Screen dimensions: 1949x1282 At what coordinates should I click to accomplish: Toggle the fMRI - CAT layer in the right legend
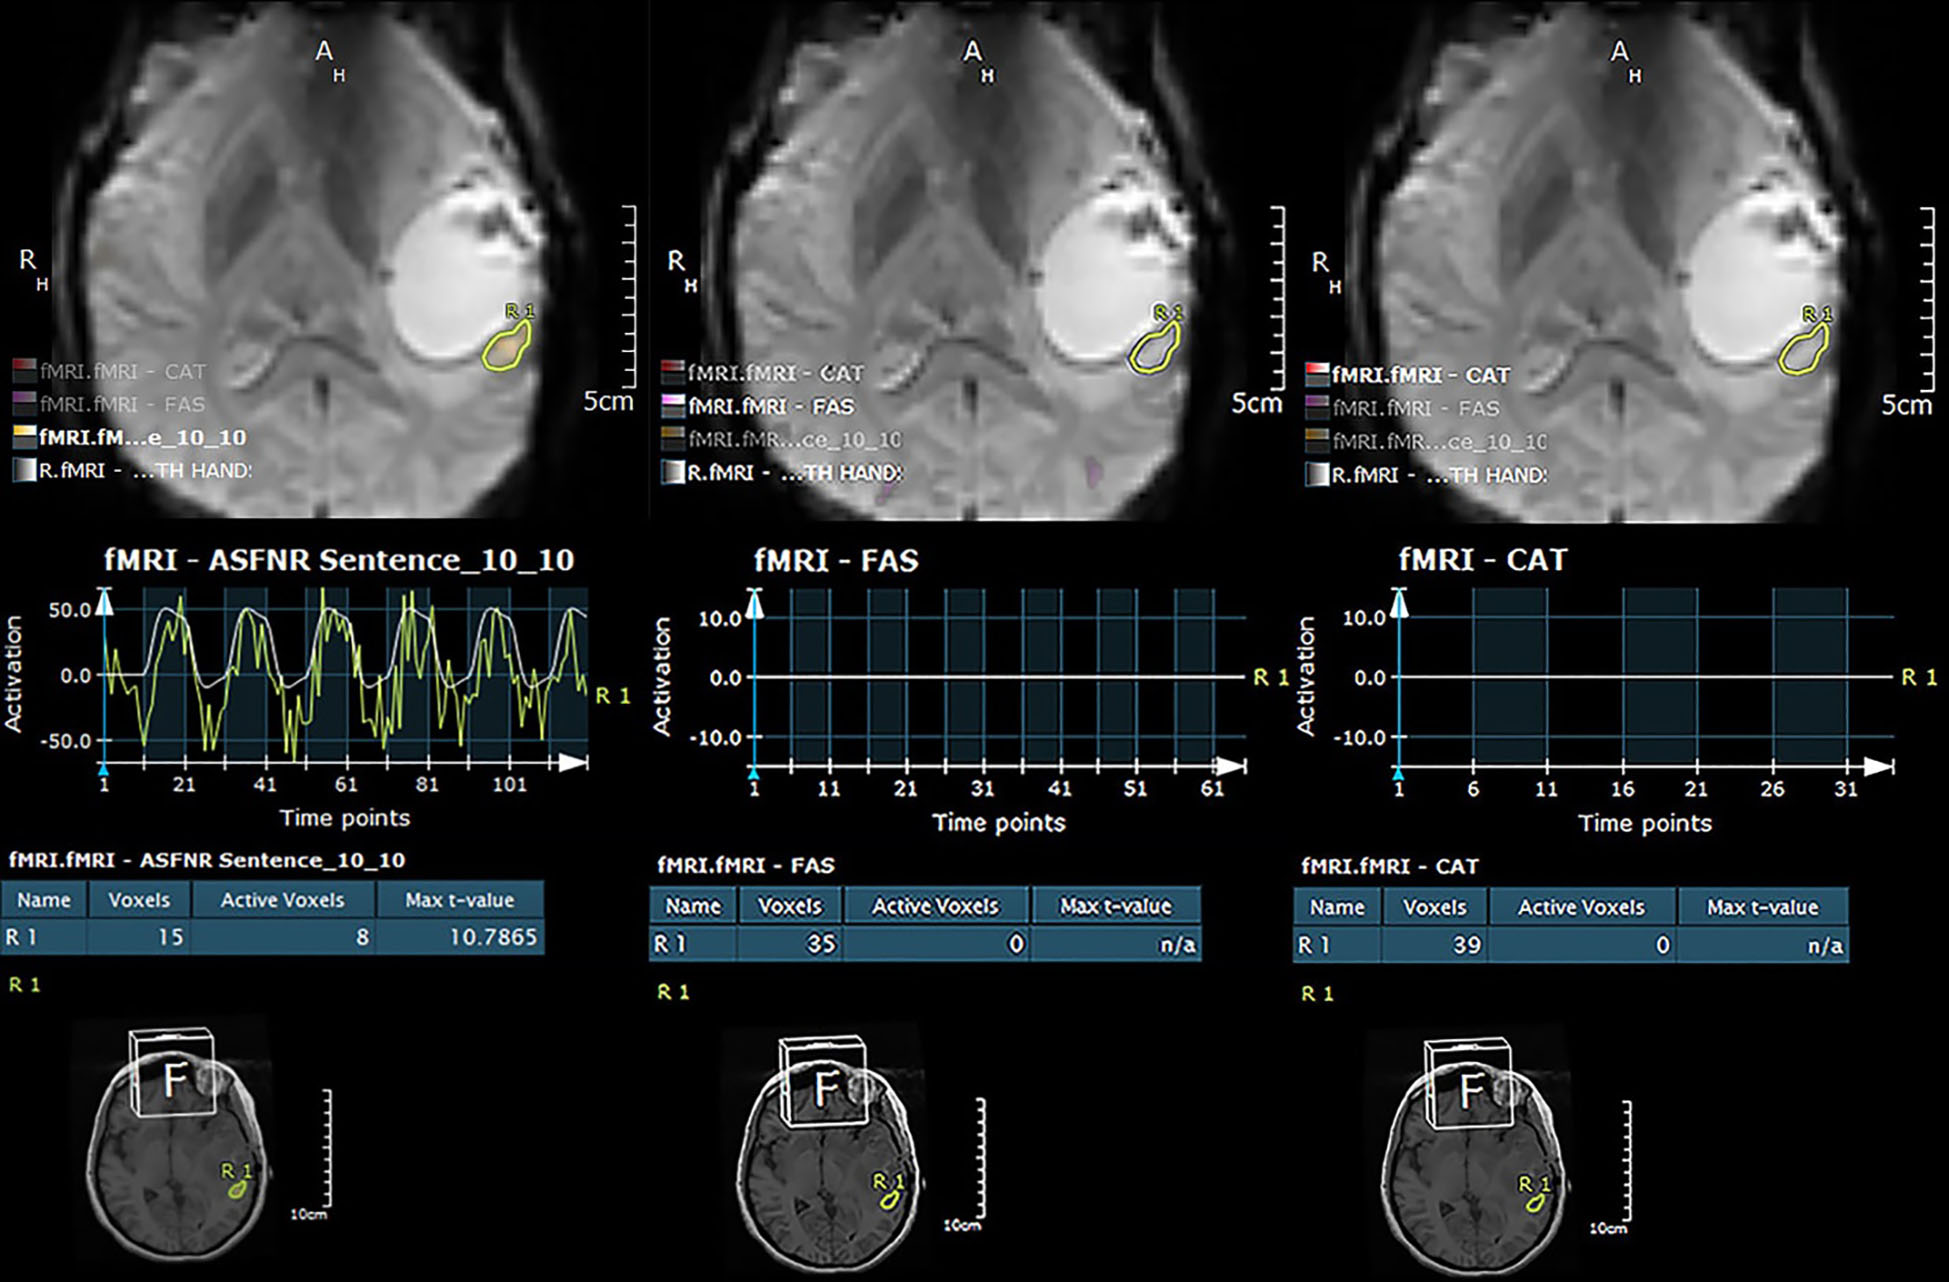pos(1420,375)
